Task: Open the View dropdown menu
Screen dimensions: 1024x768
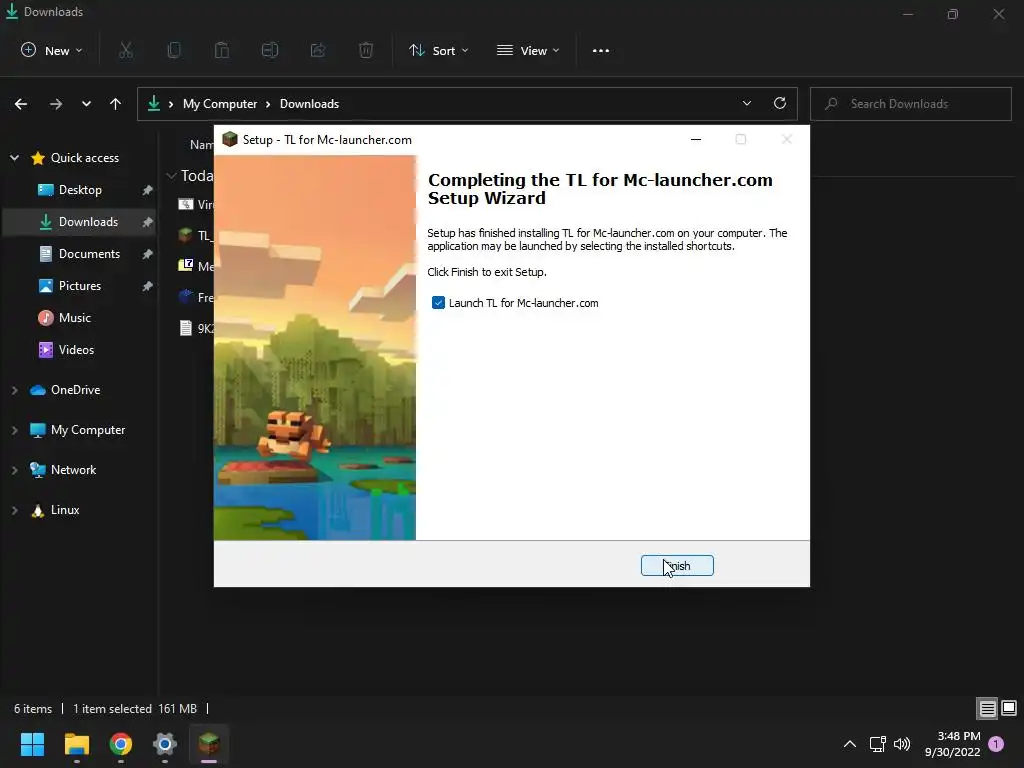Action: coord(528,50)
